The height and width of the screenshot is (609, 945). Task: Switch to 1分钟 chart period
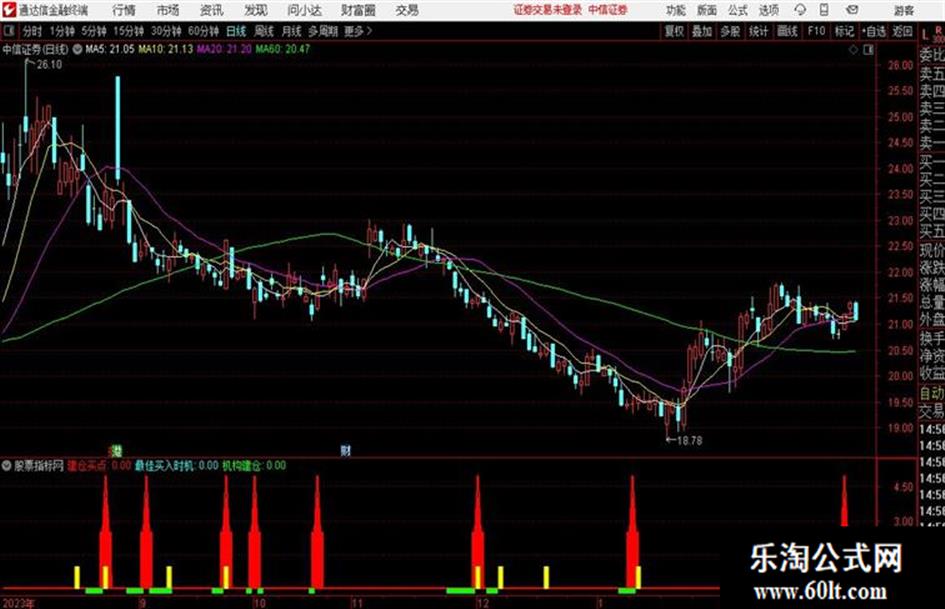61,31
